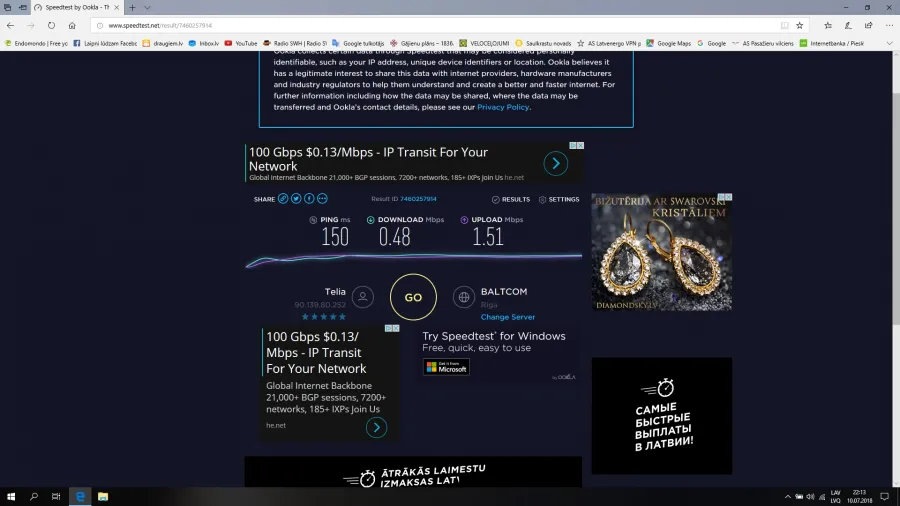Open YouTube bookmark
Screen dimensions: 900x506
(x=241, y=43)
